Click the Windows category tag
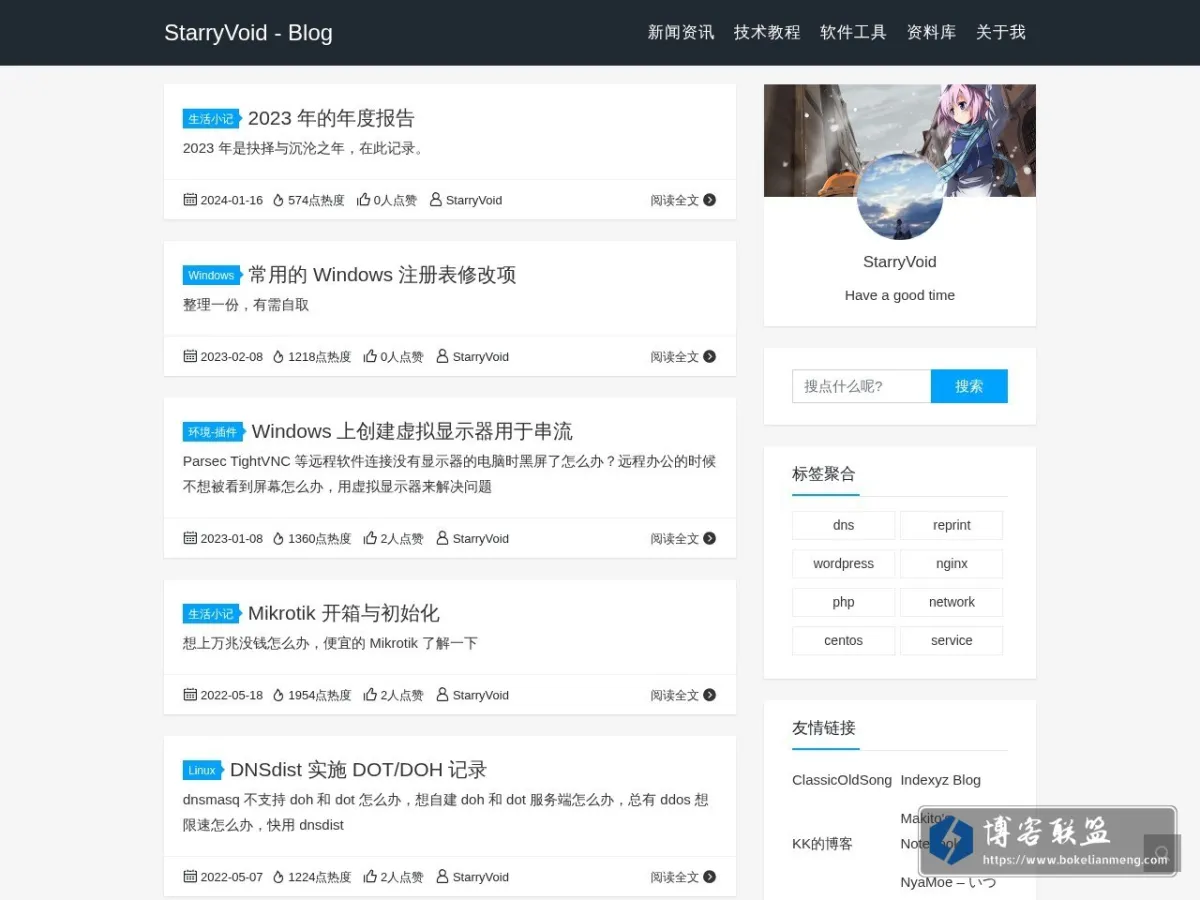 211,275
